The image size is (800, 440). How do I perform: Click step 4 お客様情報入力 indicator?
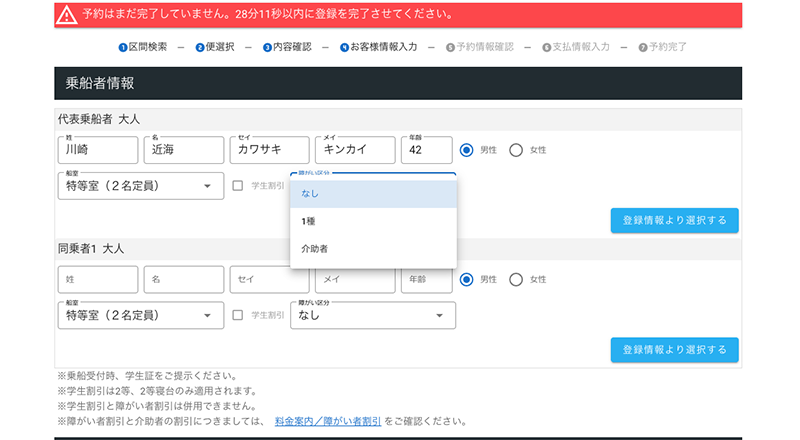[378, 47]
